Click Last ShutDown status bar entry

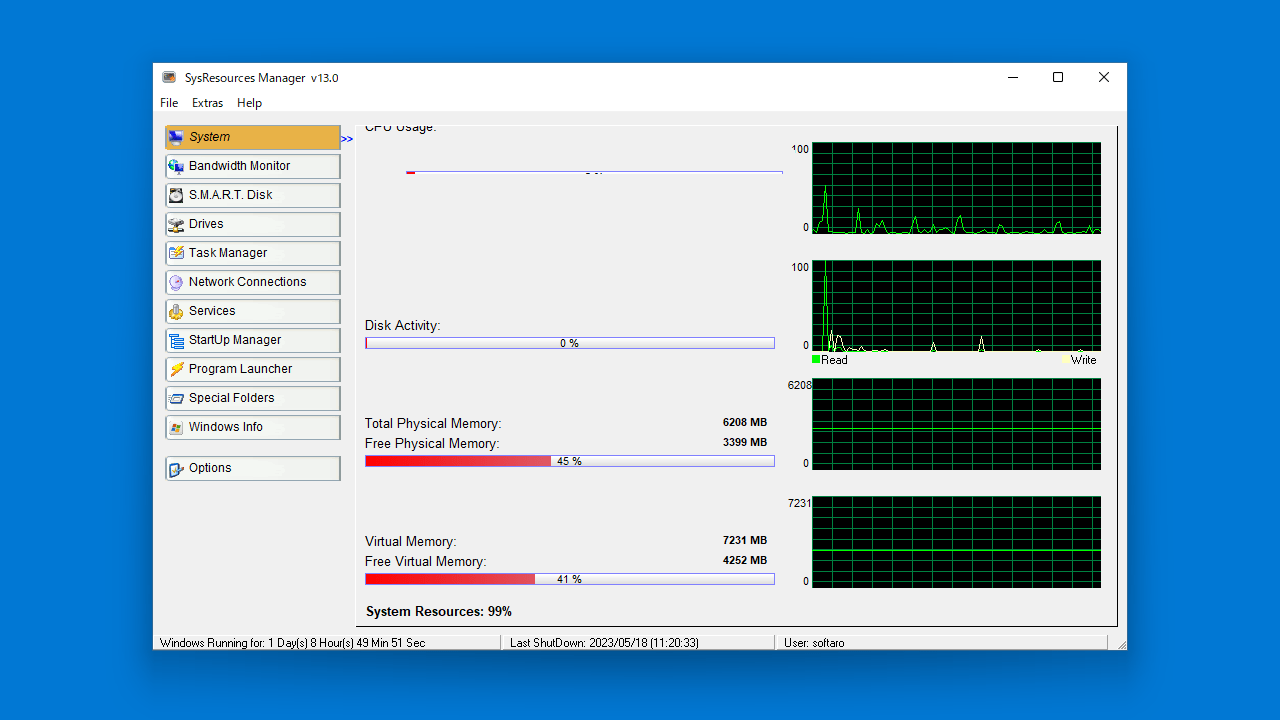click(x=638, y=643)
